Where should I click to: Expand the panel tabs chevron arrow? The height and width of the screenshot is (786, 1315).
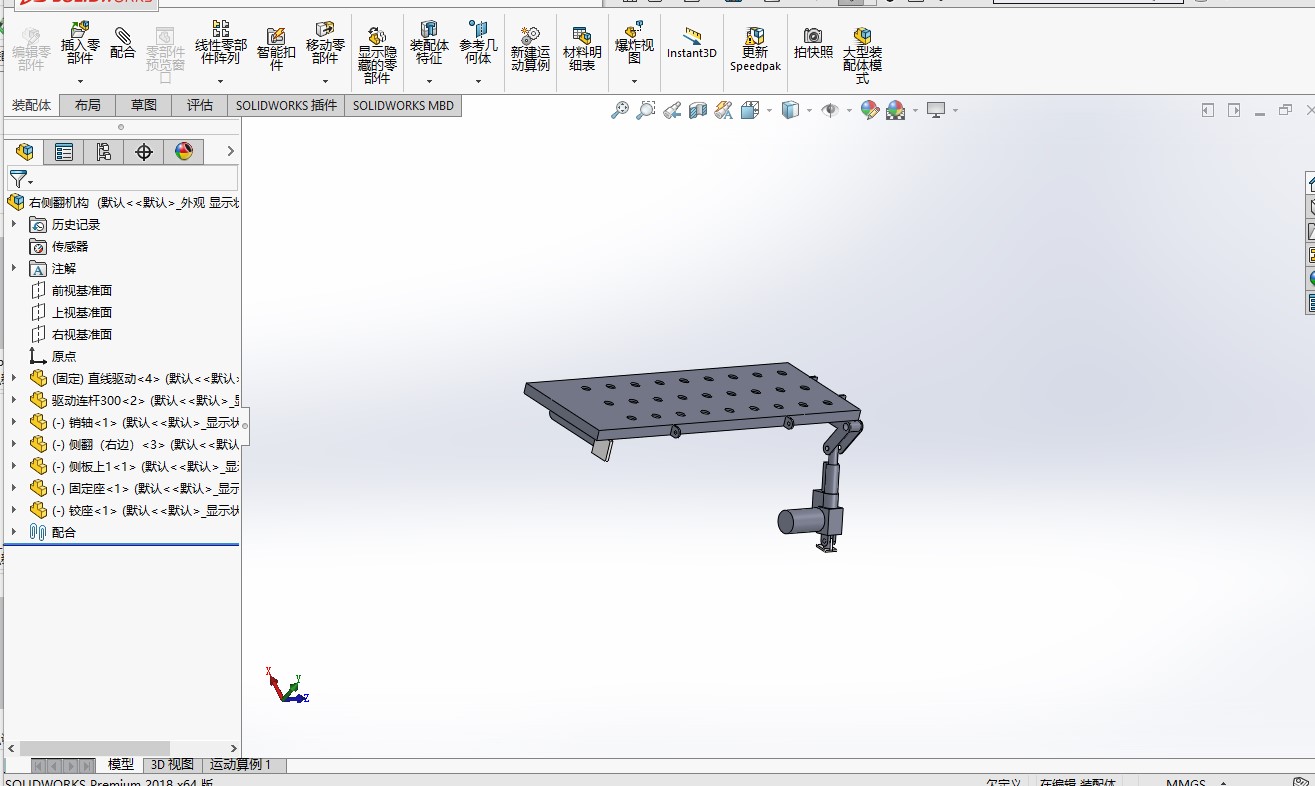(230, 151)
